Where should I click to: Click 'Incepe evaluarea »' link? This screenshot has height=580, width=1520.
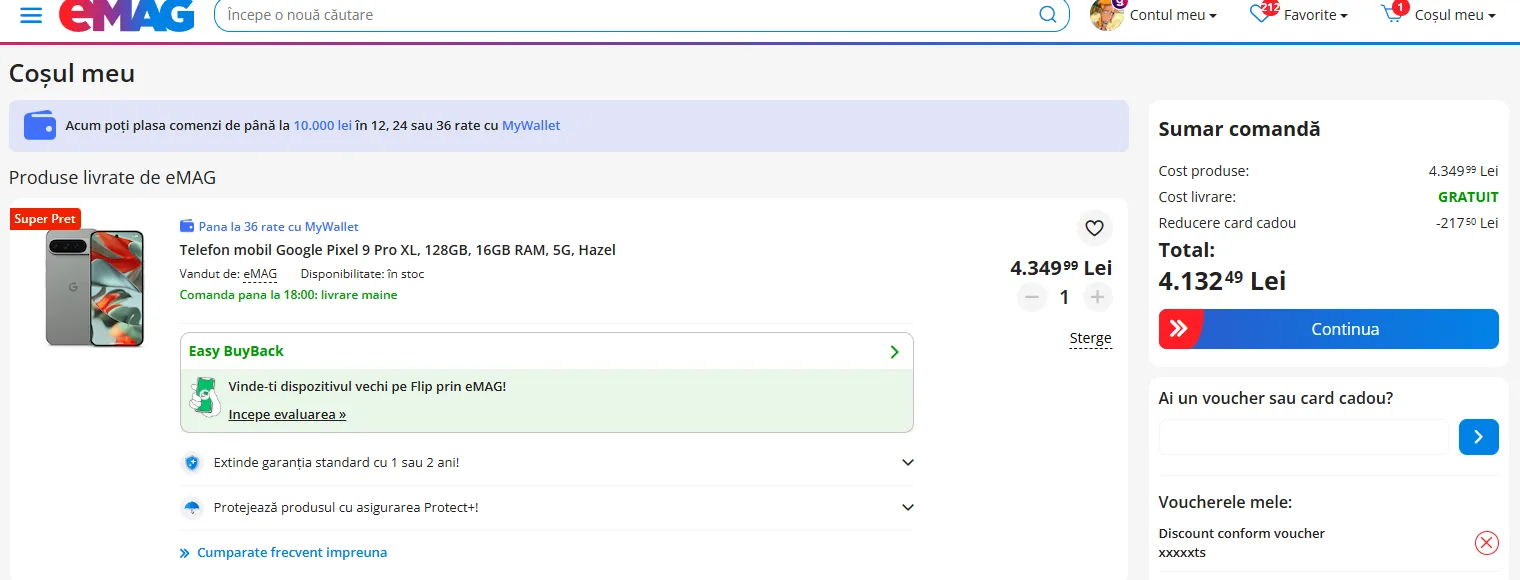pyautogui.click(x=287, y=414)
